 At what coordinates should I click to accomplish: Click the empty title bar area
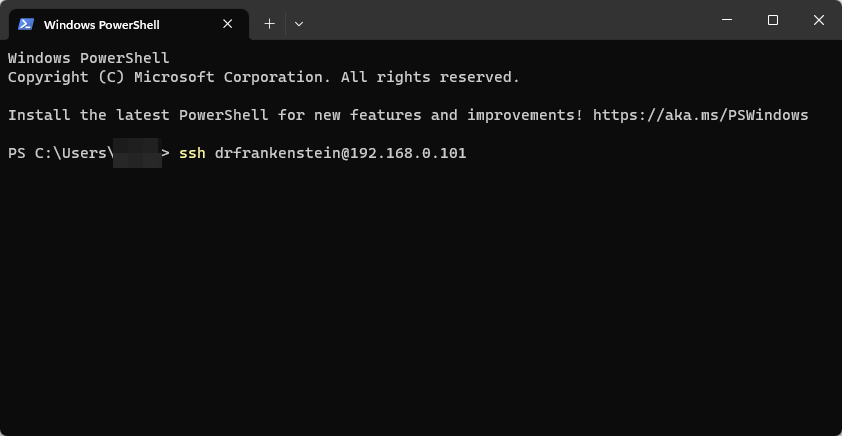pyautogui.click(x=505, y=20)
